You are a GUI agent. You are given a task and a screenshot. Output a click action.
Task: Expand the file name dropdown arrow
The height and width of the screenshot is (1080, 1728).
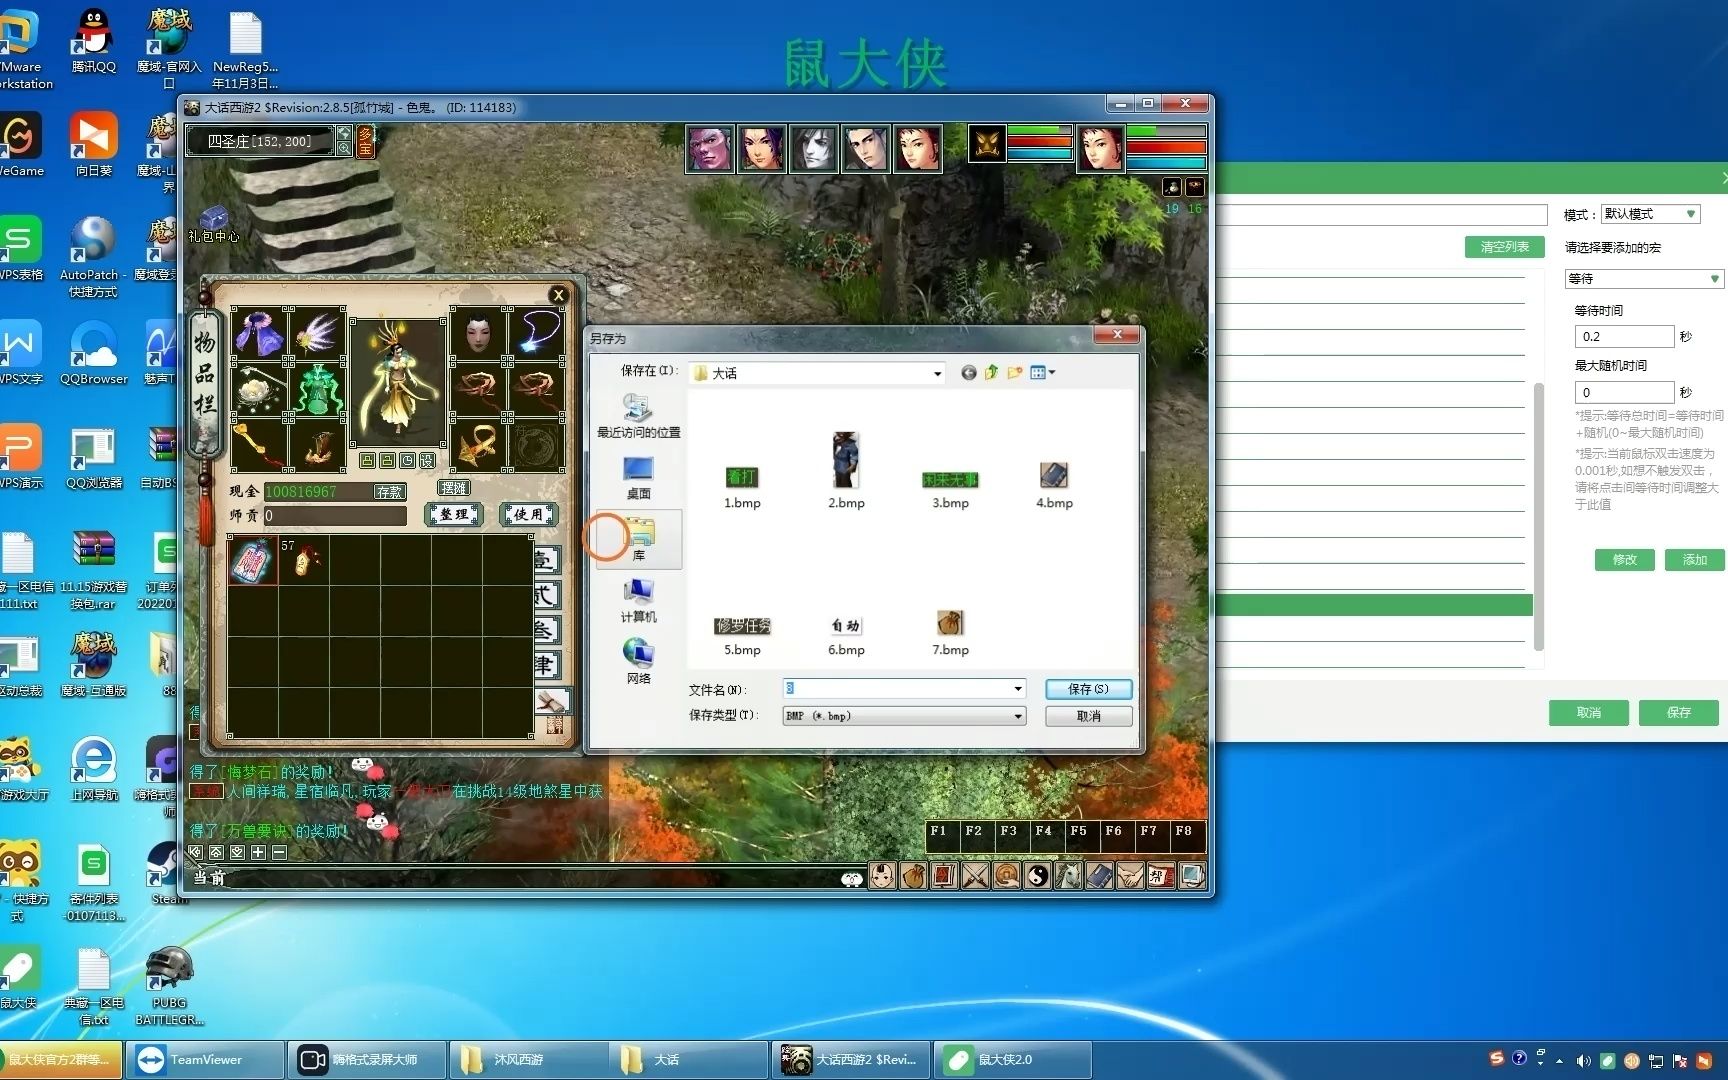[1018, 689]
